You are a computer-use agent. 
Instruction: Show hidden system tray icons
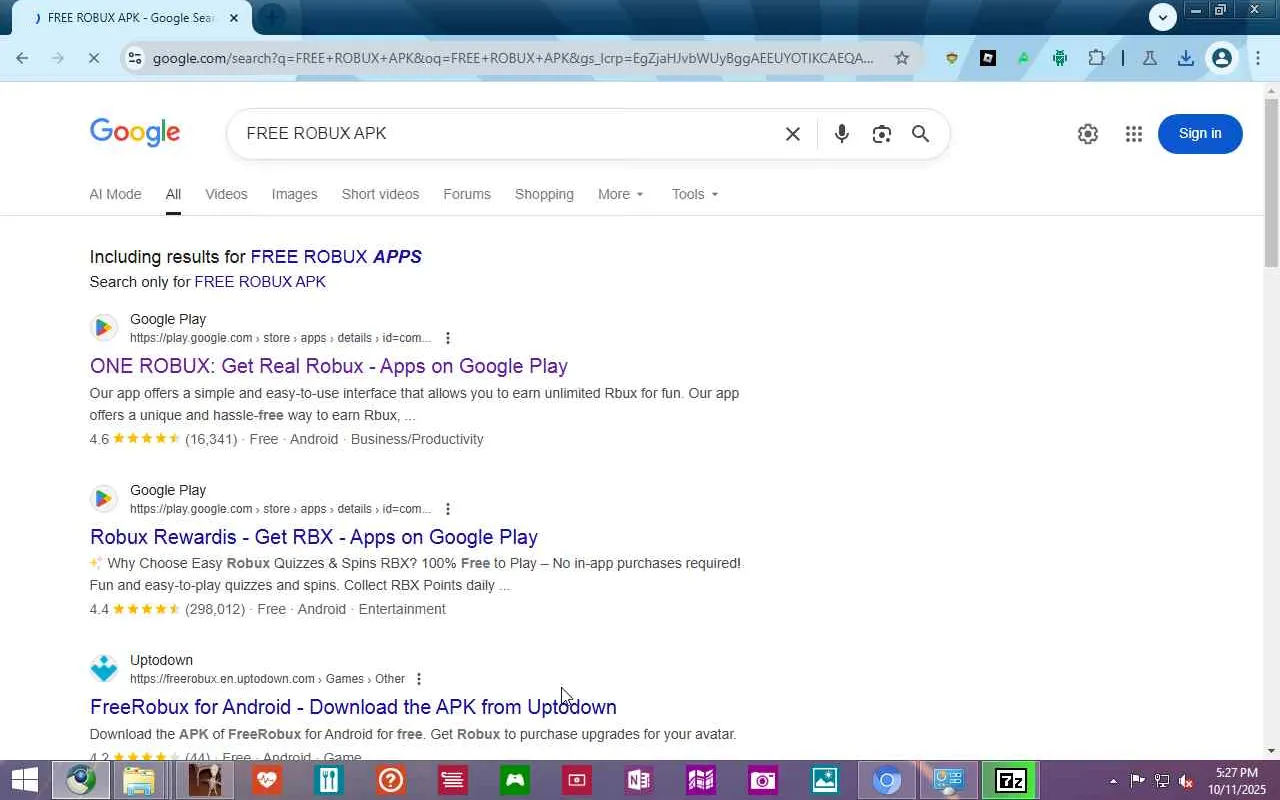[1113, 781]
